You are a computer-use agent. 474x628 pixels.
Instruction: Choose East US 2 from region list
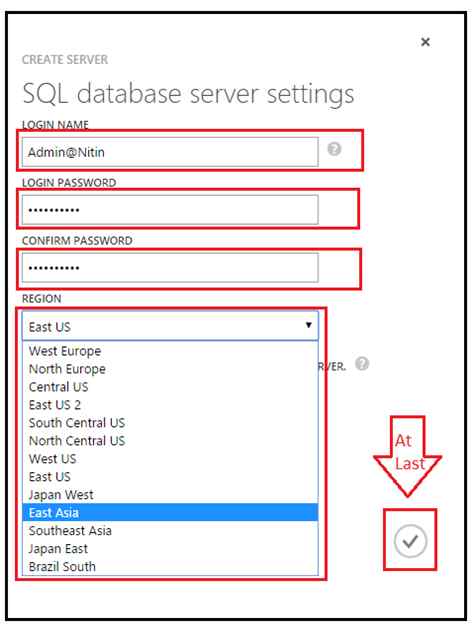click(x=170, y=405)
